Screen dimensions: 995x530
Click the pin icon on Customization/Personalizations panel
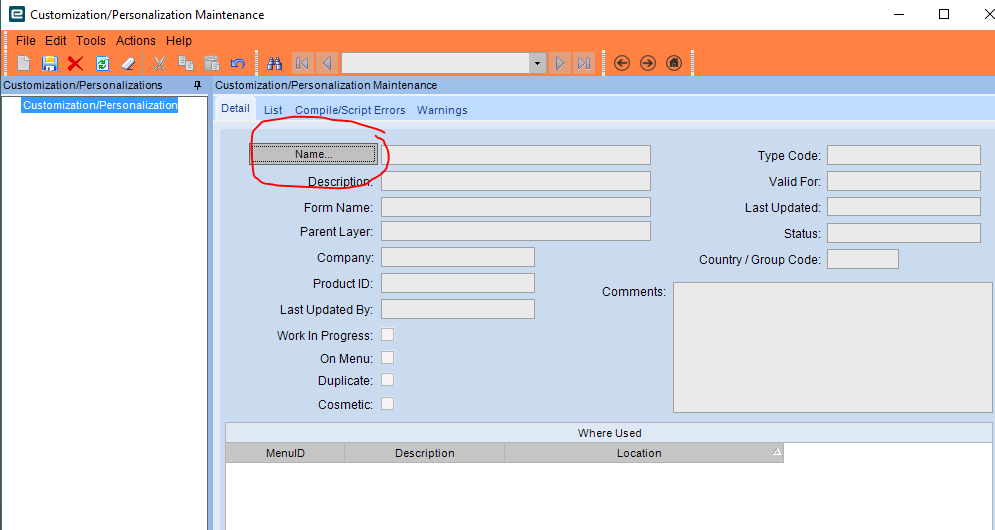(x=197, y=85)
